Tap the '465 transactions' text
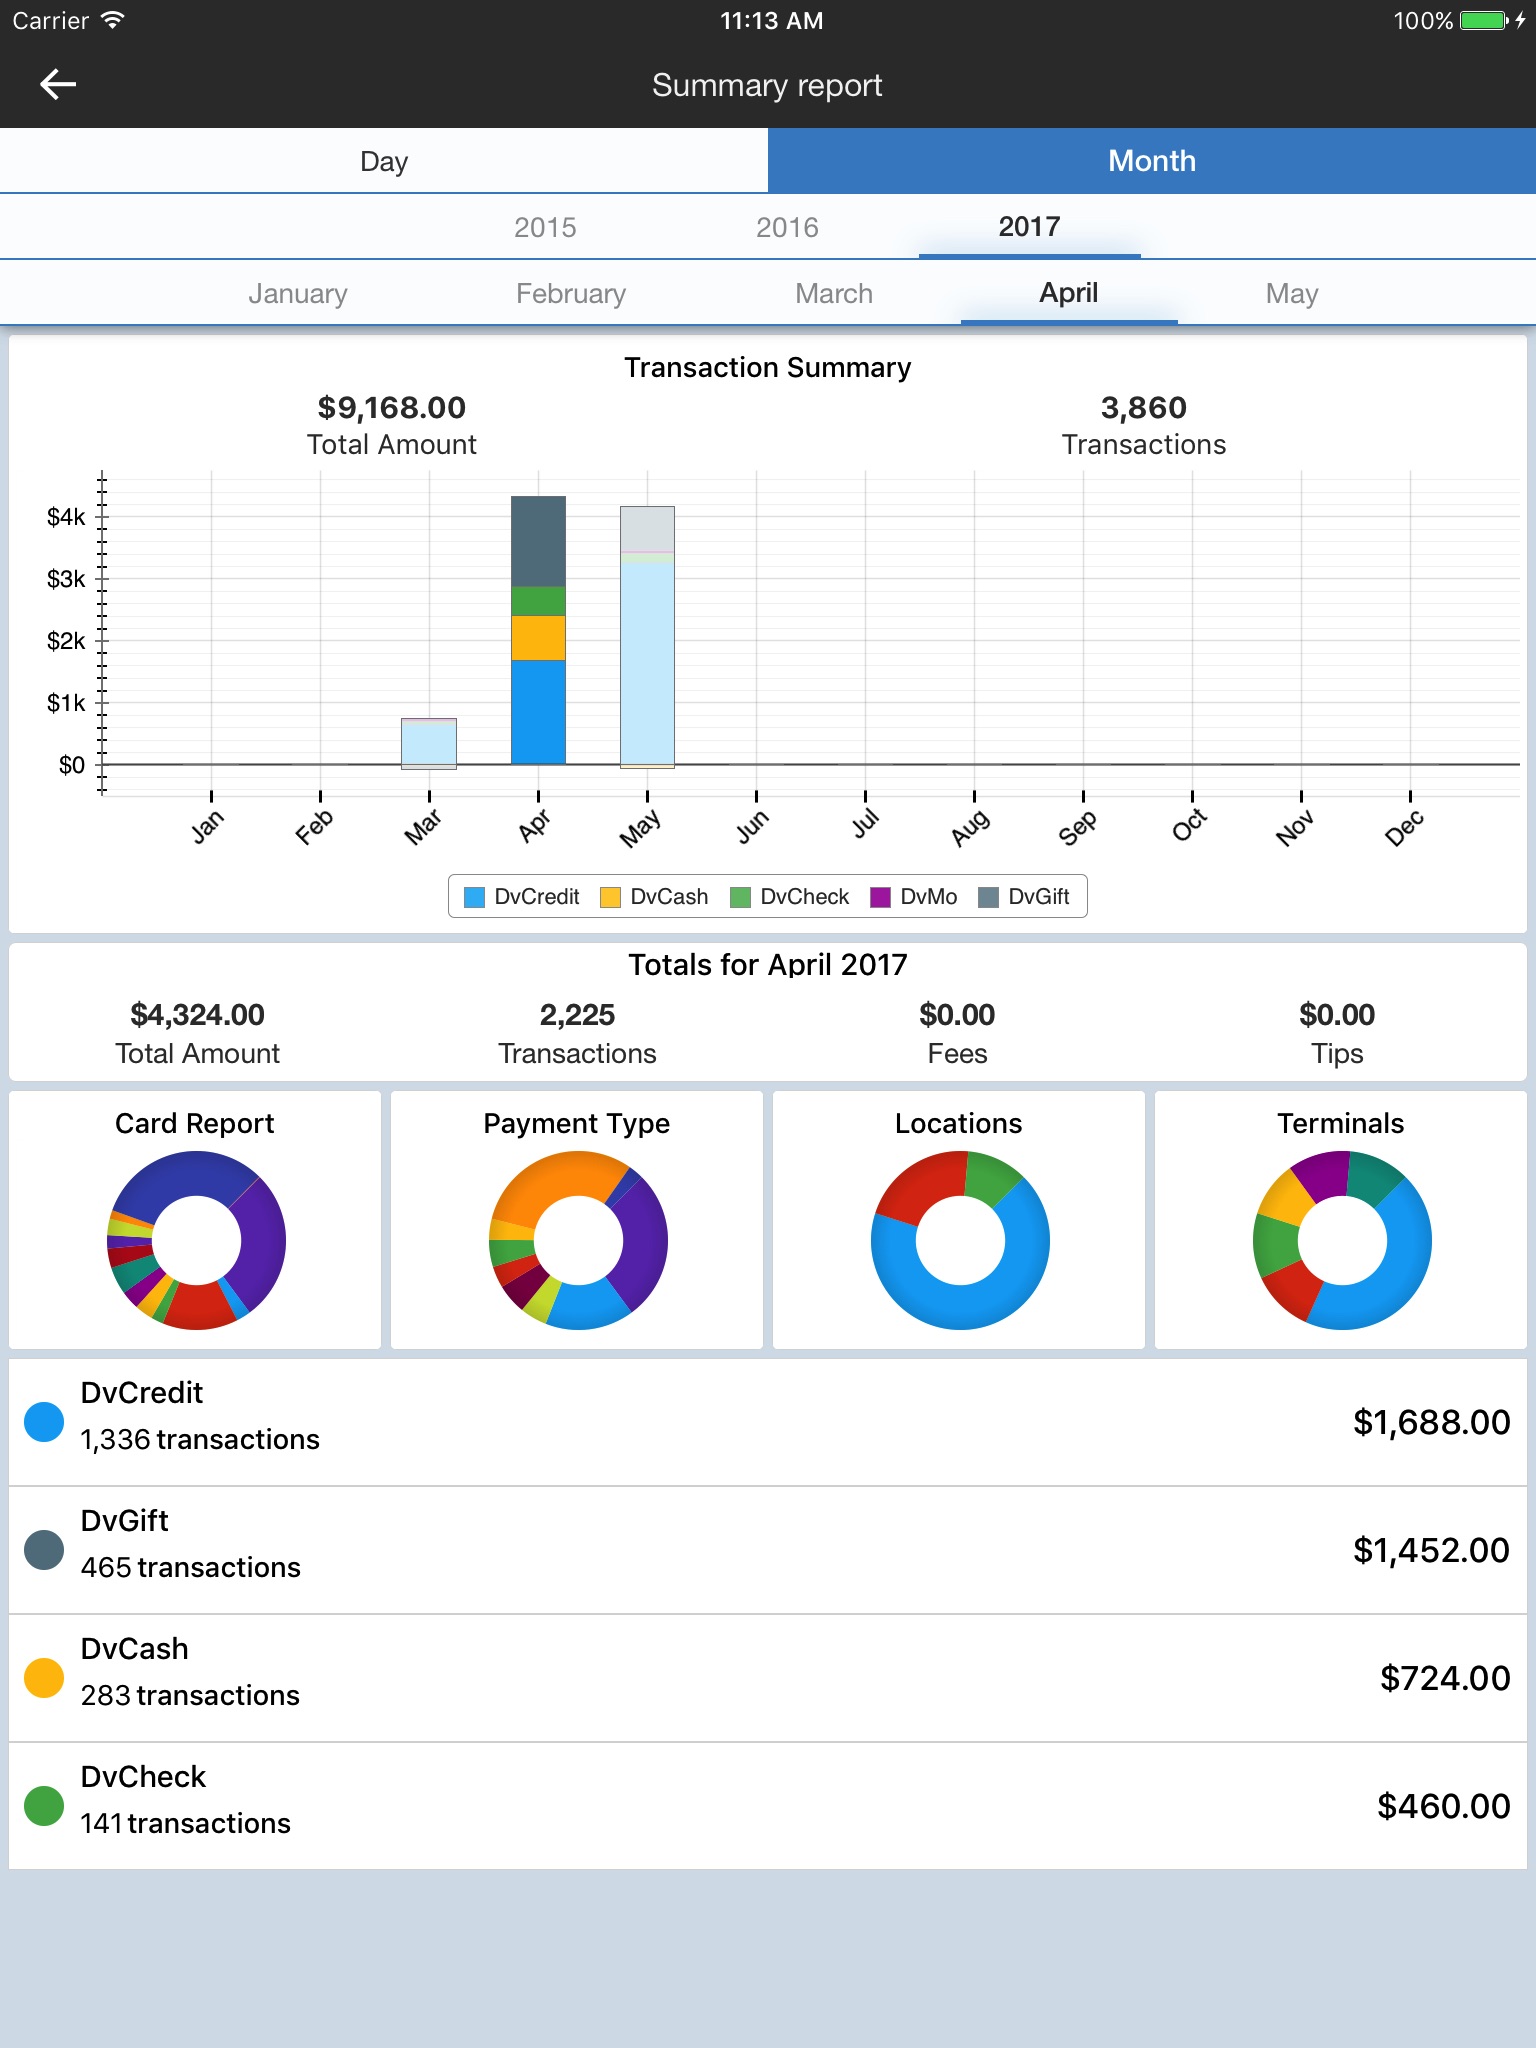 [x=190, y=1567]
